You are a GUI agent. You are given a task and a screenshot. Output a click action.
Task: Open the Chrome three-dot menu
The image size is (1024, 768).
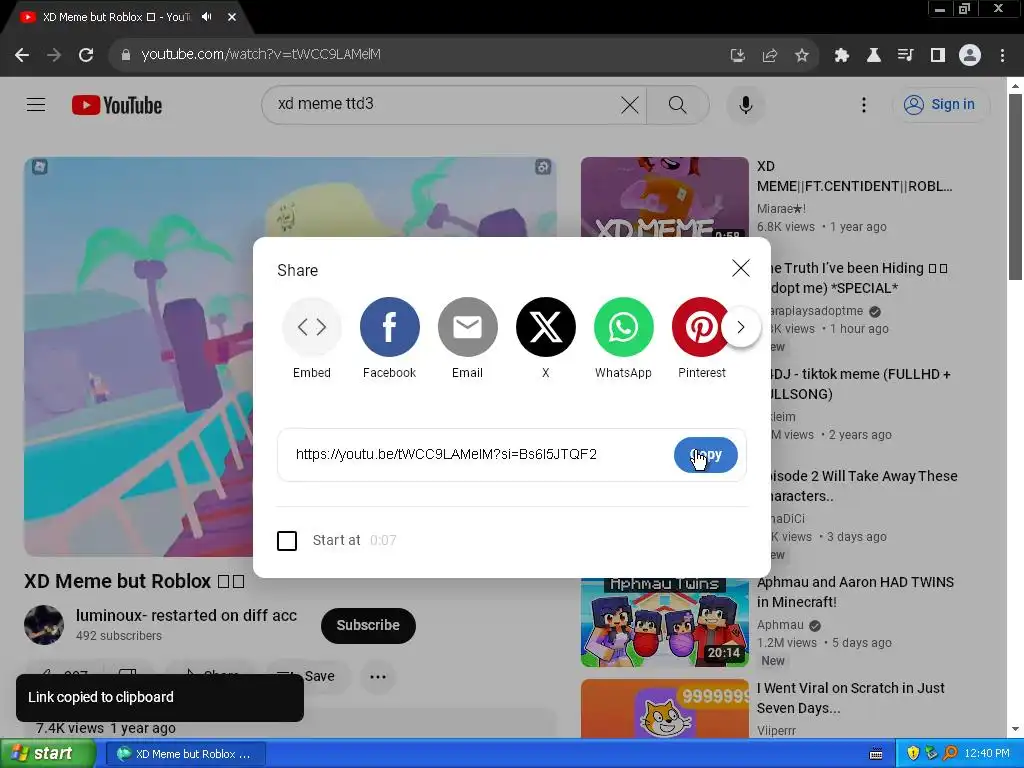[x=1002, y=56]
